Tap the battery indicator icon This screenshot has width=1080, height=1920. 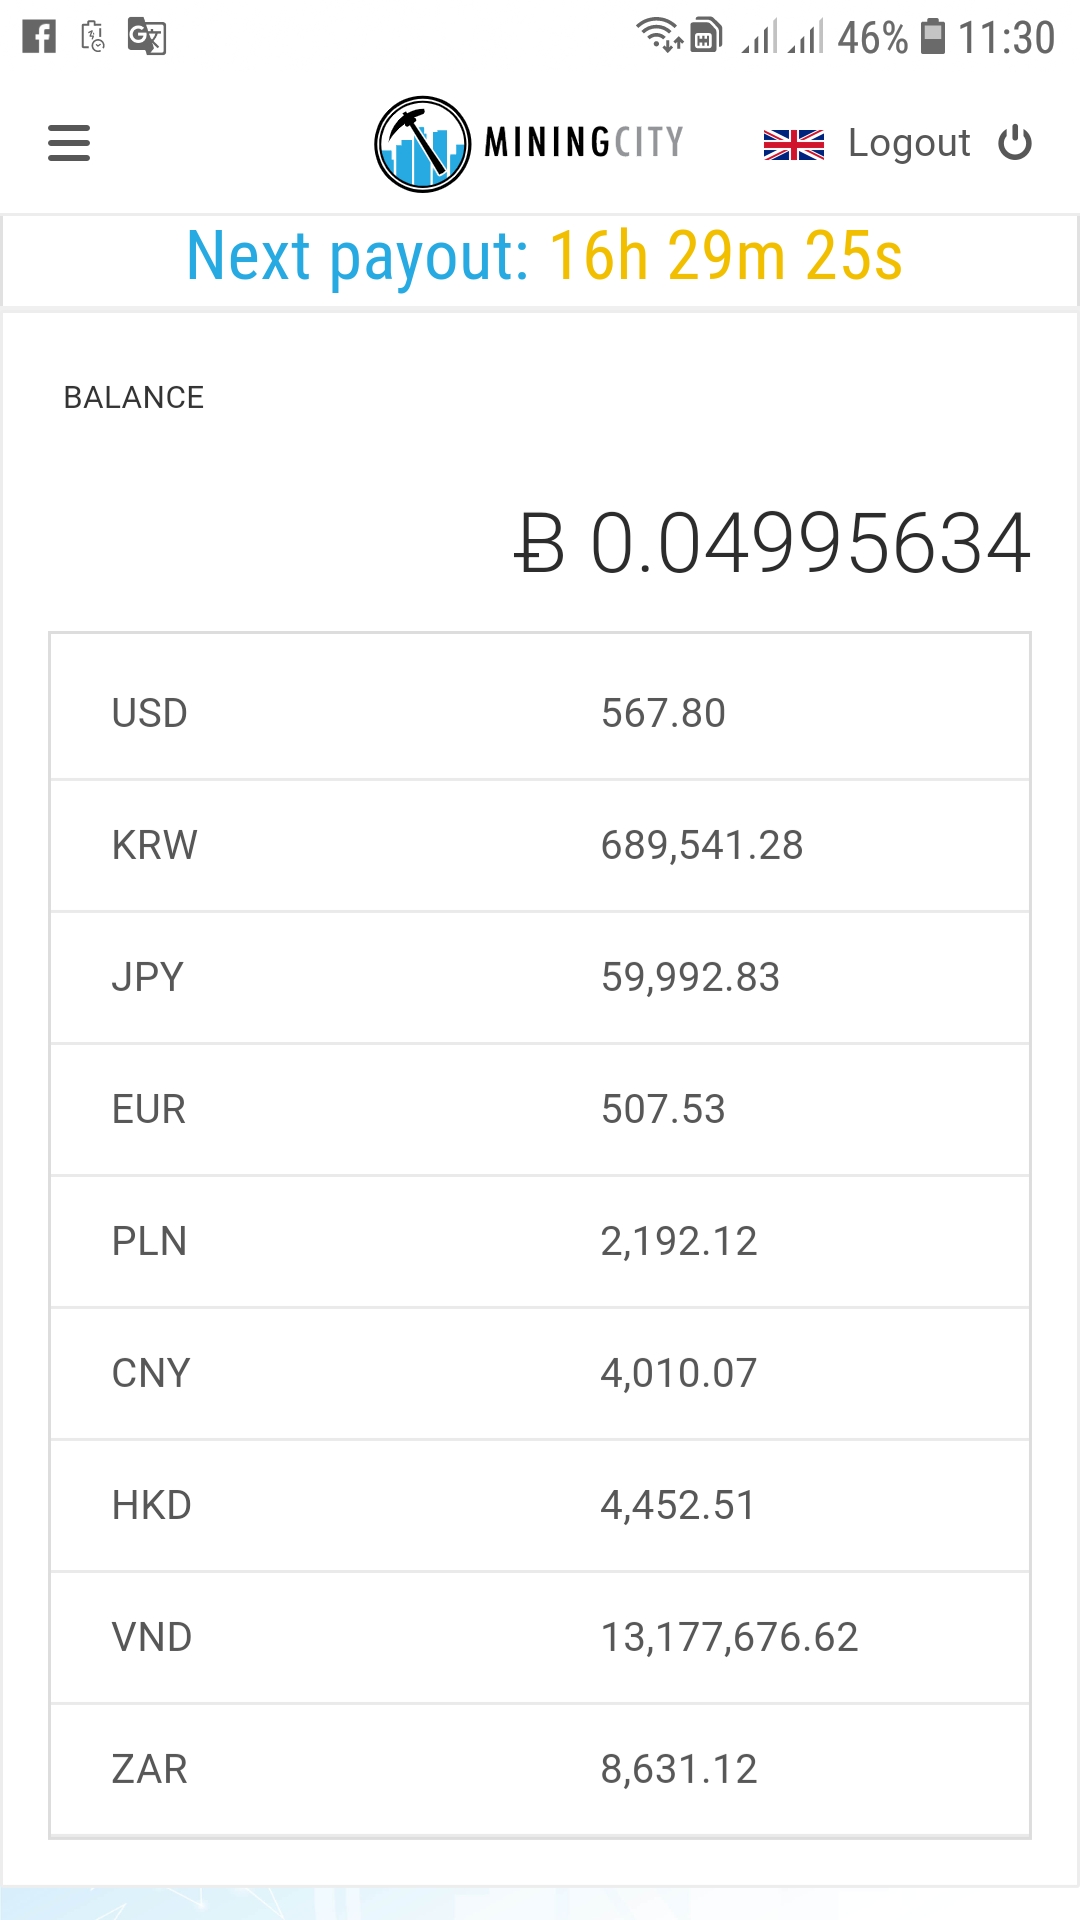(932, 37)
